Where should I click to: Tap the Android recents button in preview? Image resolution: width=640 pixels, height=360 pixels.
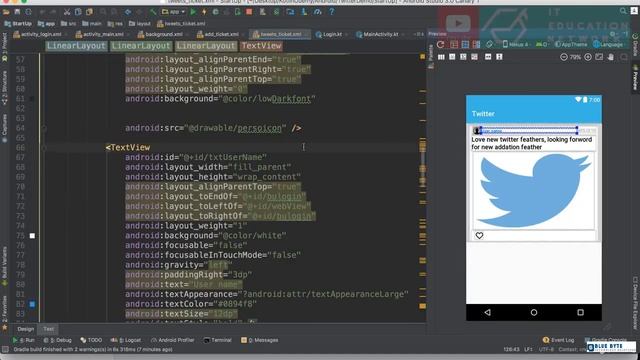pos(580,312)
